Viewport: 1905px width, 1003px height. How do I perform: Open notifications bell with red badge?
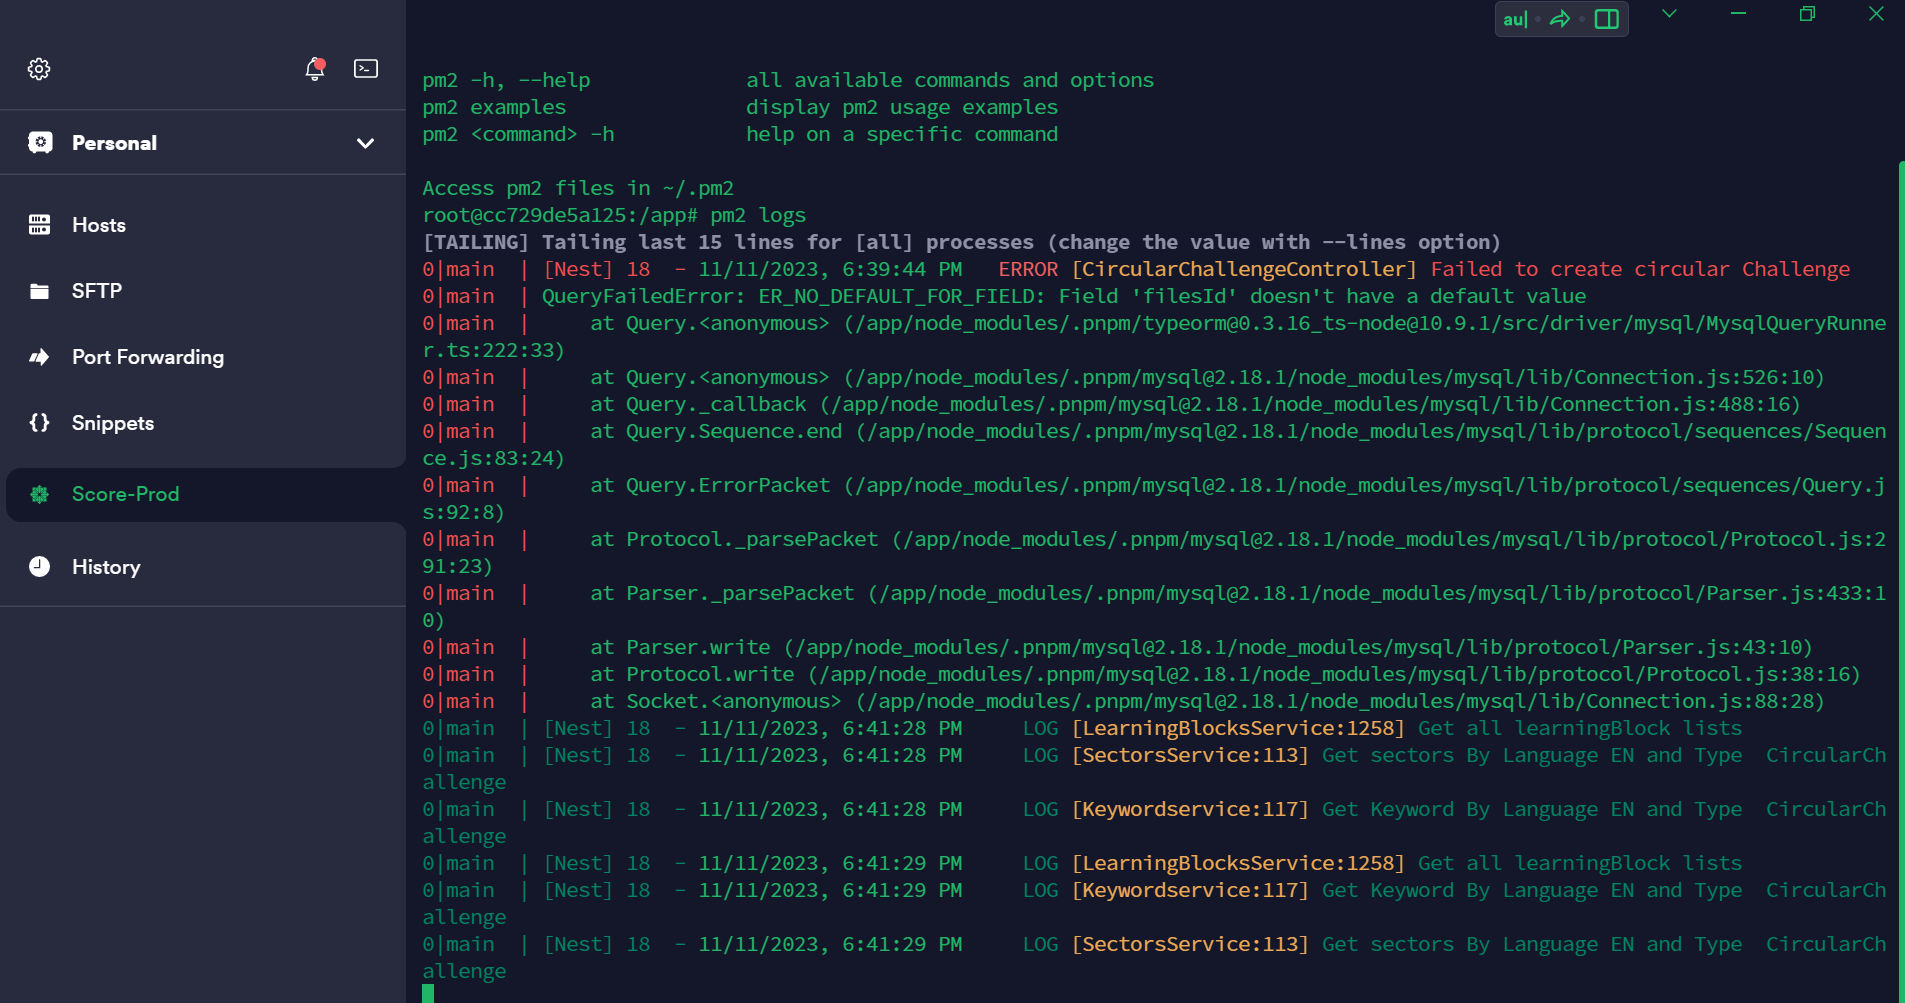[315, 69]
